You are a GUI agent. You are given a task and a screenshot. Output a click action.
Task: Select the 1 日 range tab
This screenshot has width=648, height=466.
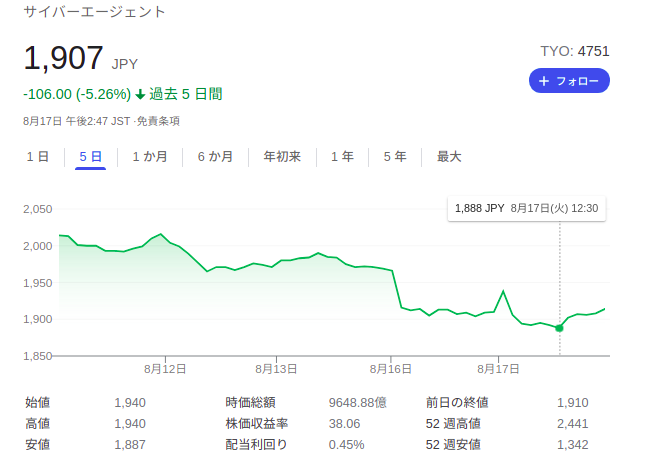click(38, 157)
